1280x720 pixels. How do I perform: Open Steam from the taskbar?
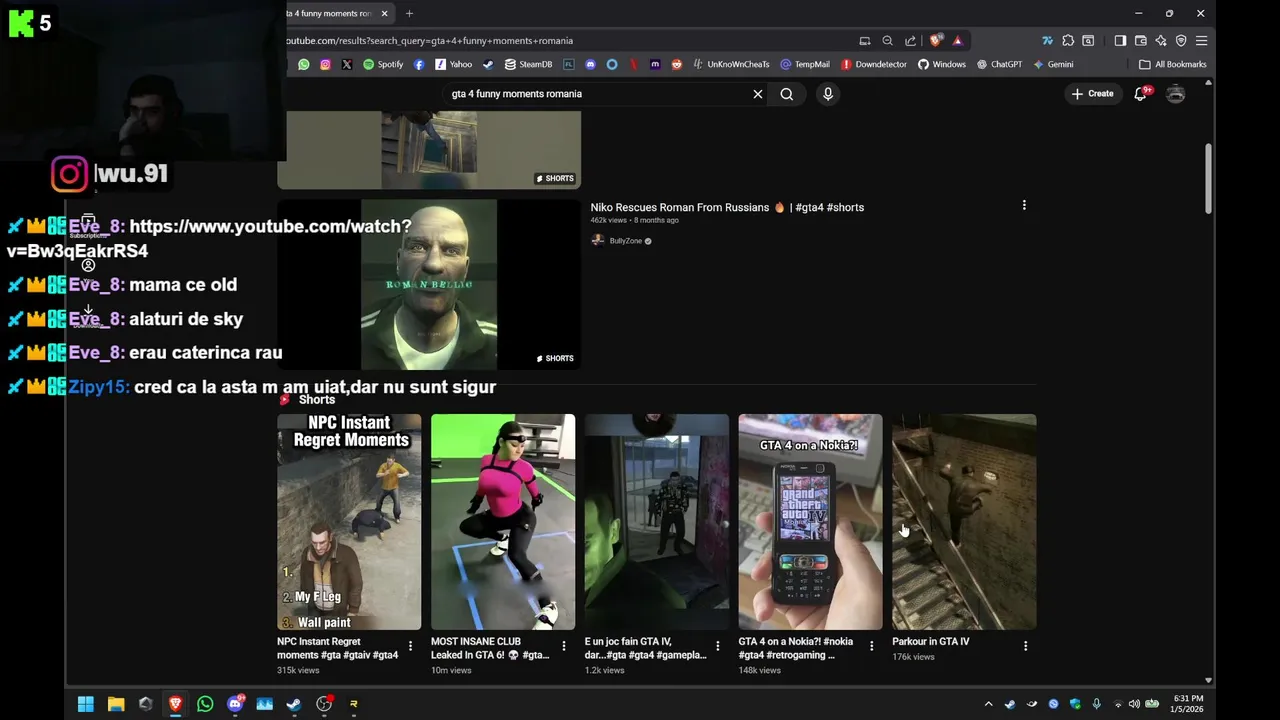point(294,704)
